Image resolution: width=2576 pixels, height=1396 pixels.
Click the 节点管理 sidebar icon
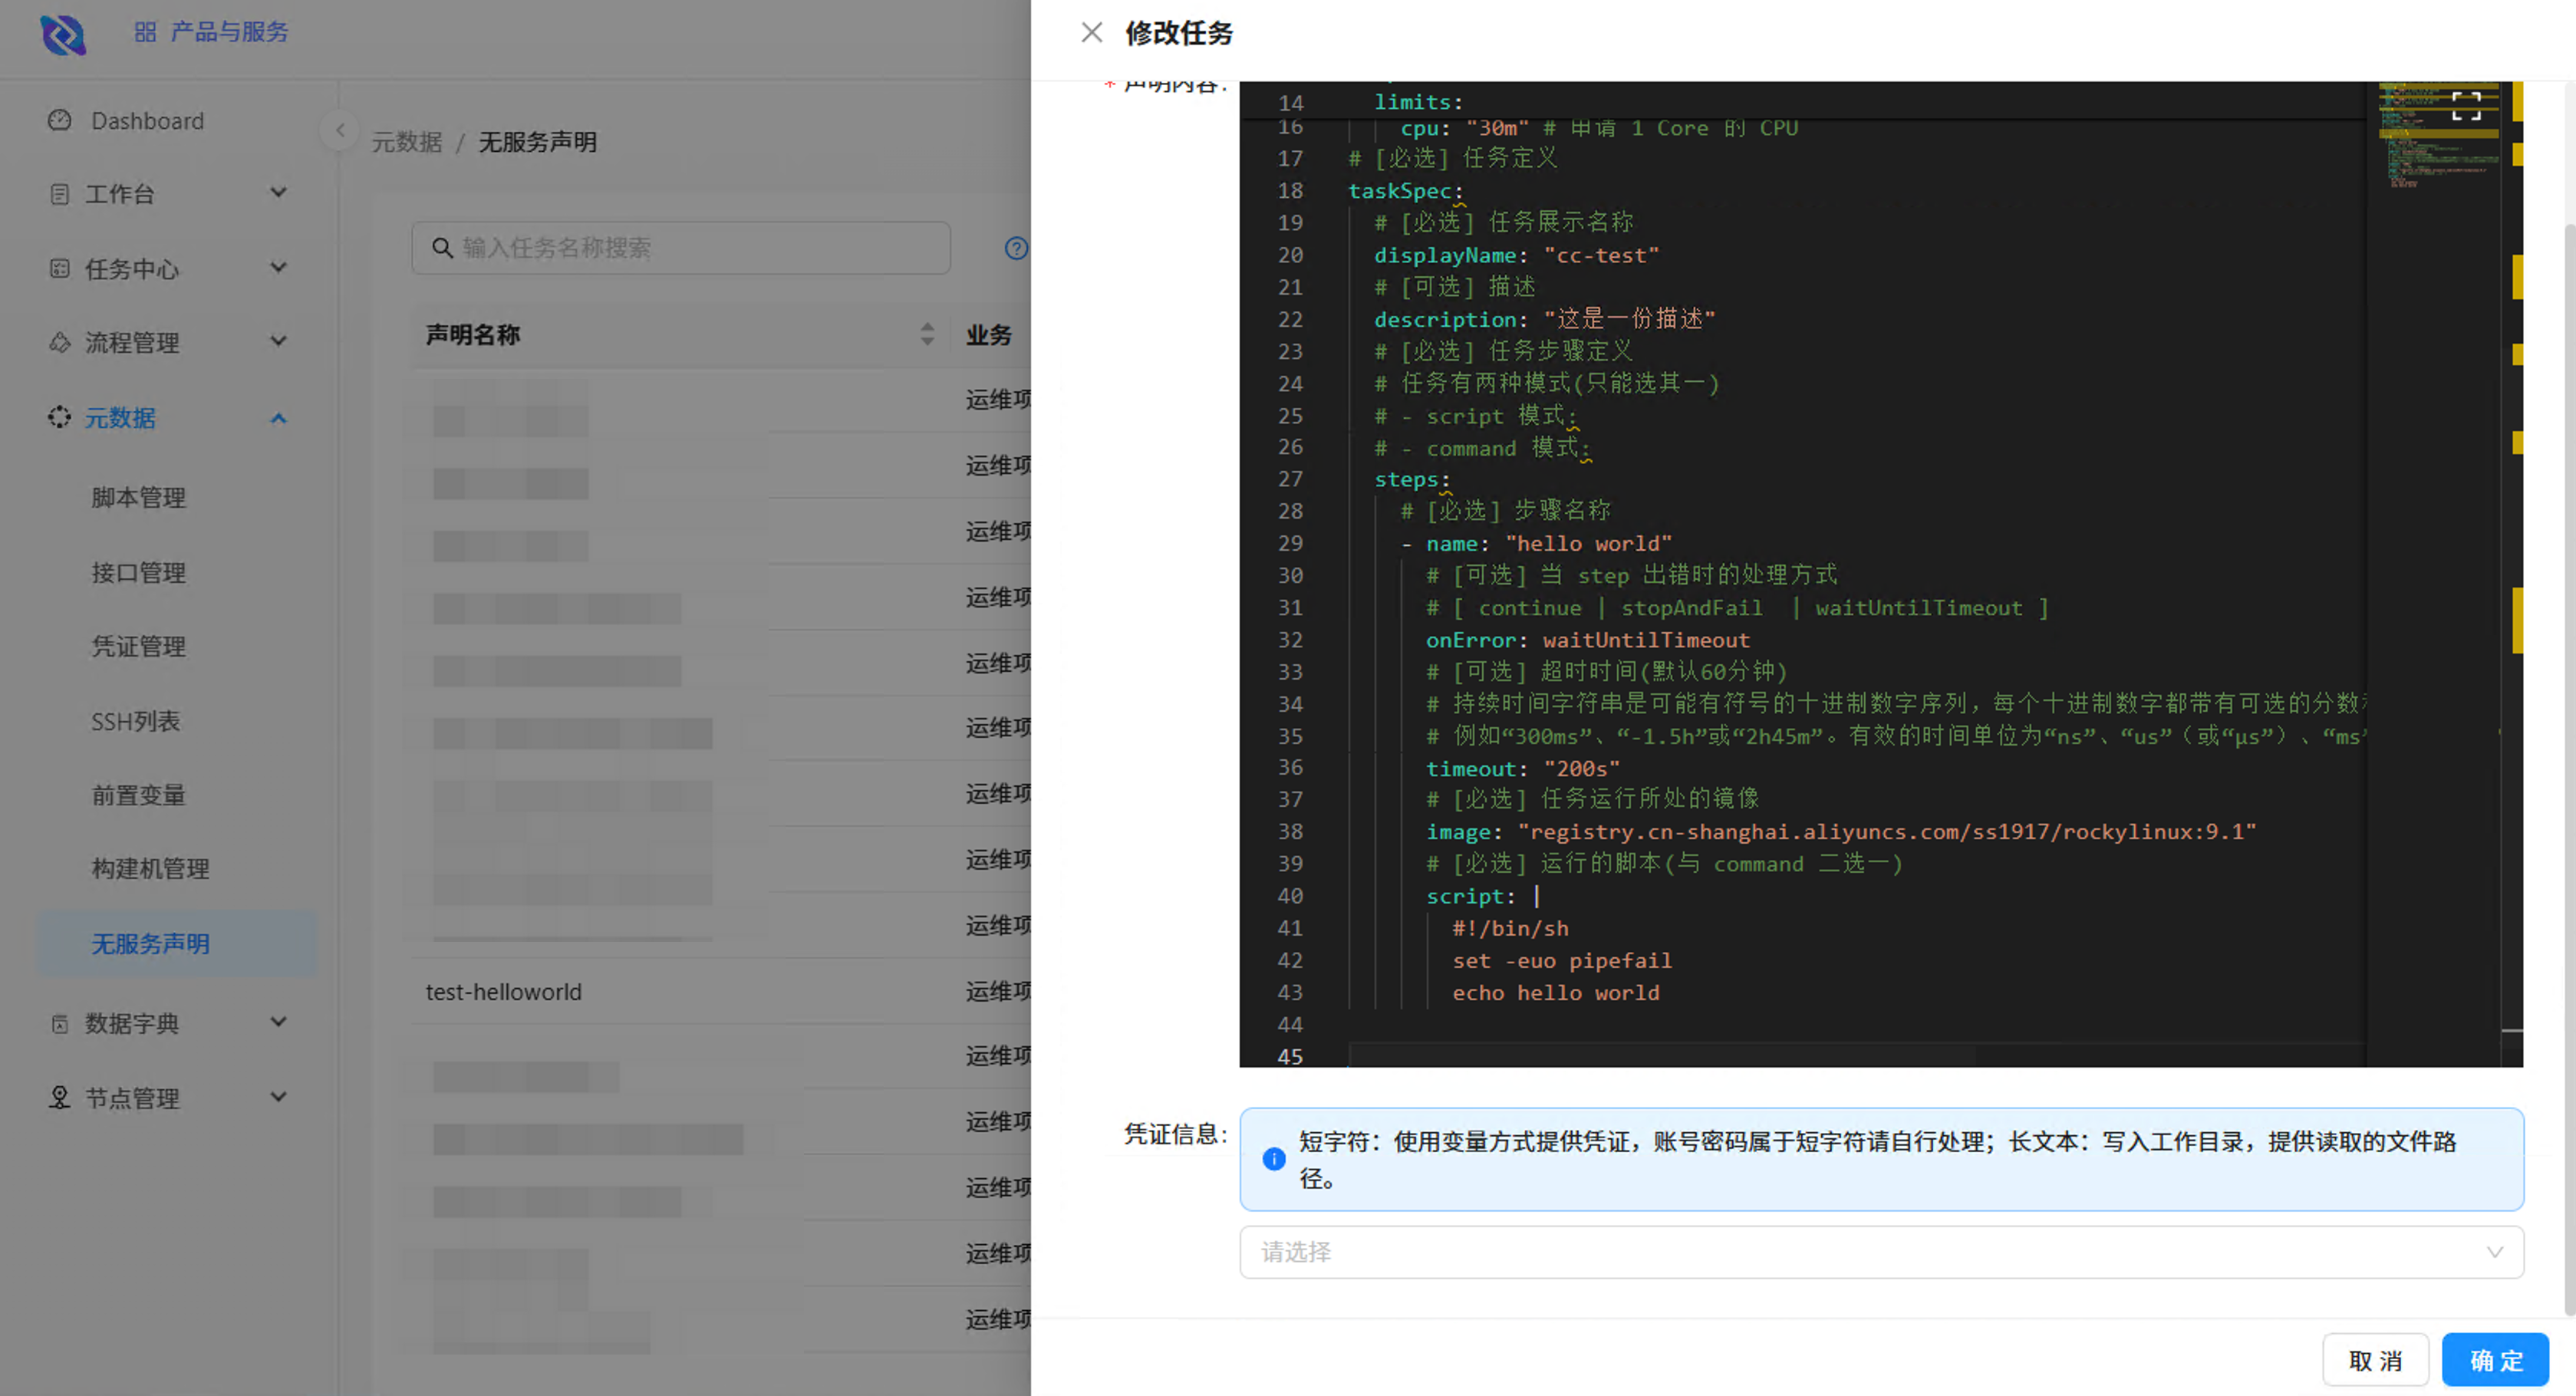coord(60,1098)
